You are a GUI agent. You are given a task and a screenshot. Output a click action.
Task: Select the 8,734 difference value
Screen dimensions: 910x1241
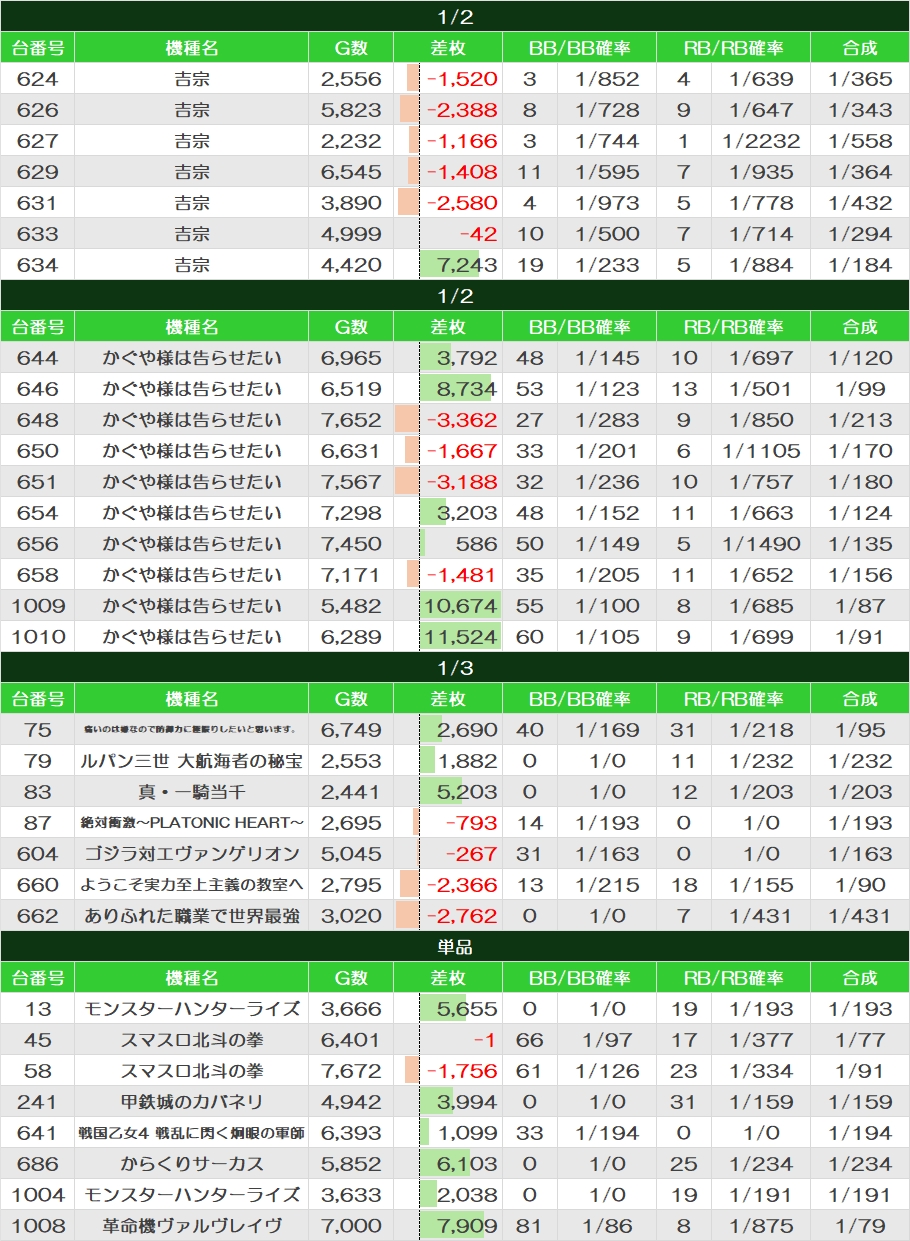(x=467, y=389)
